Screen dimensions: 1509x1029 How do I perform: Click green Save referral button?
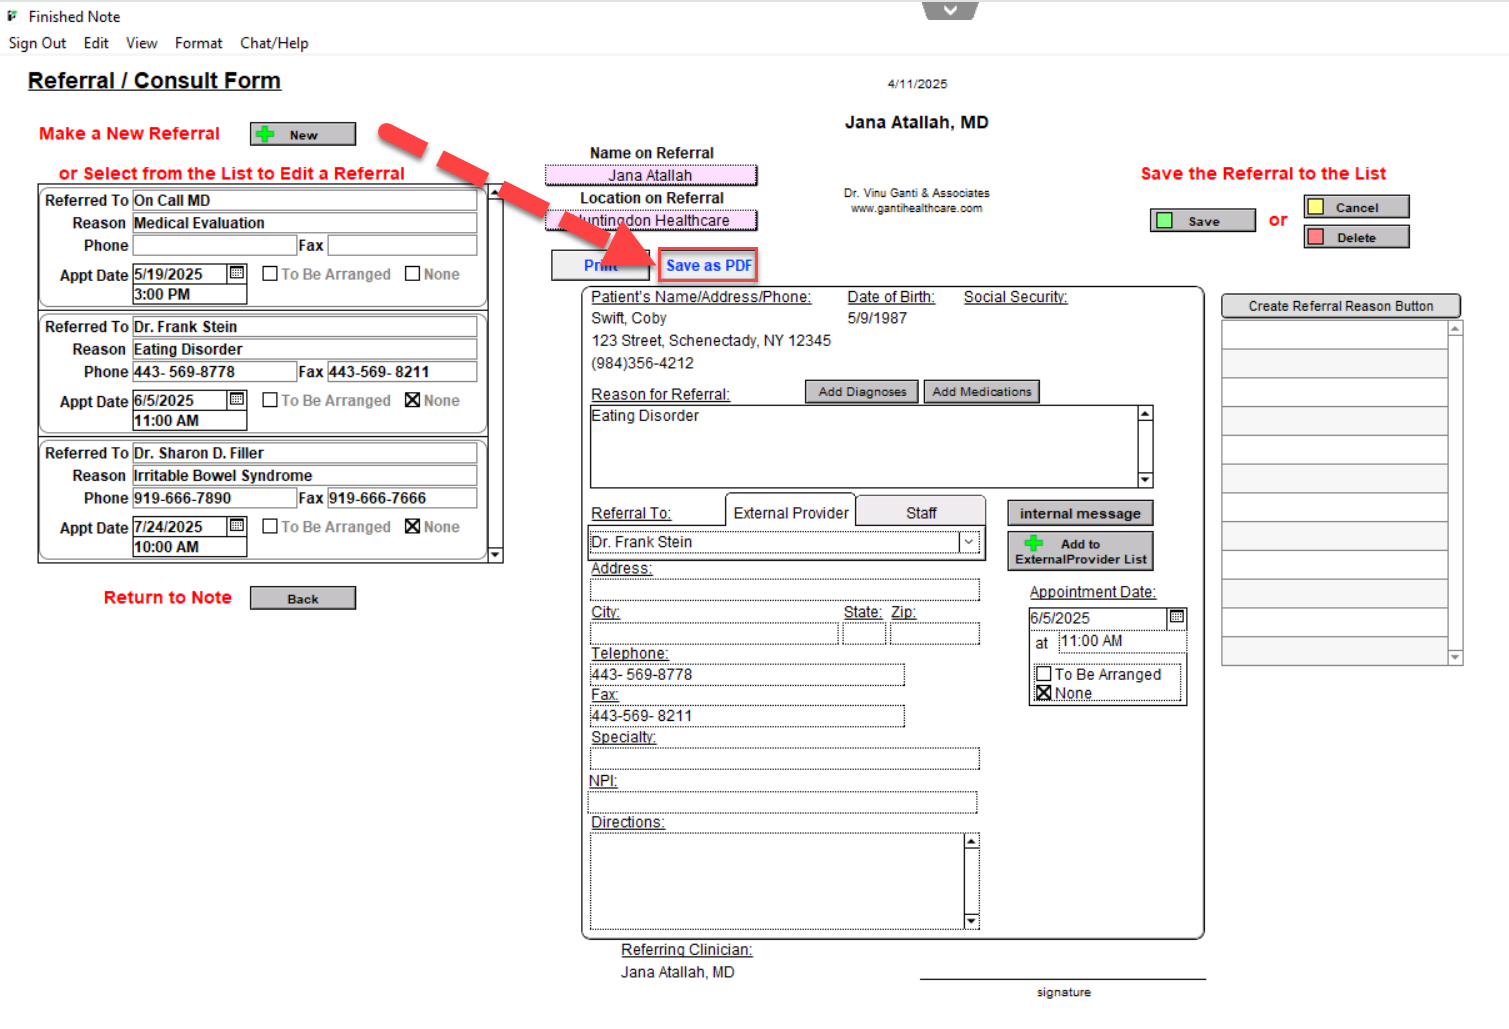pos(1202,221)
